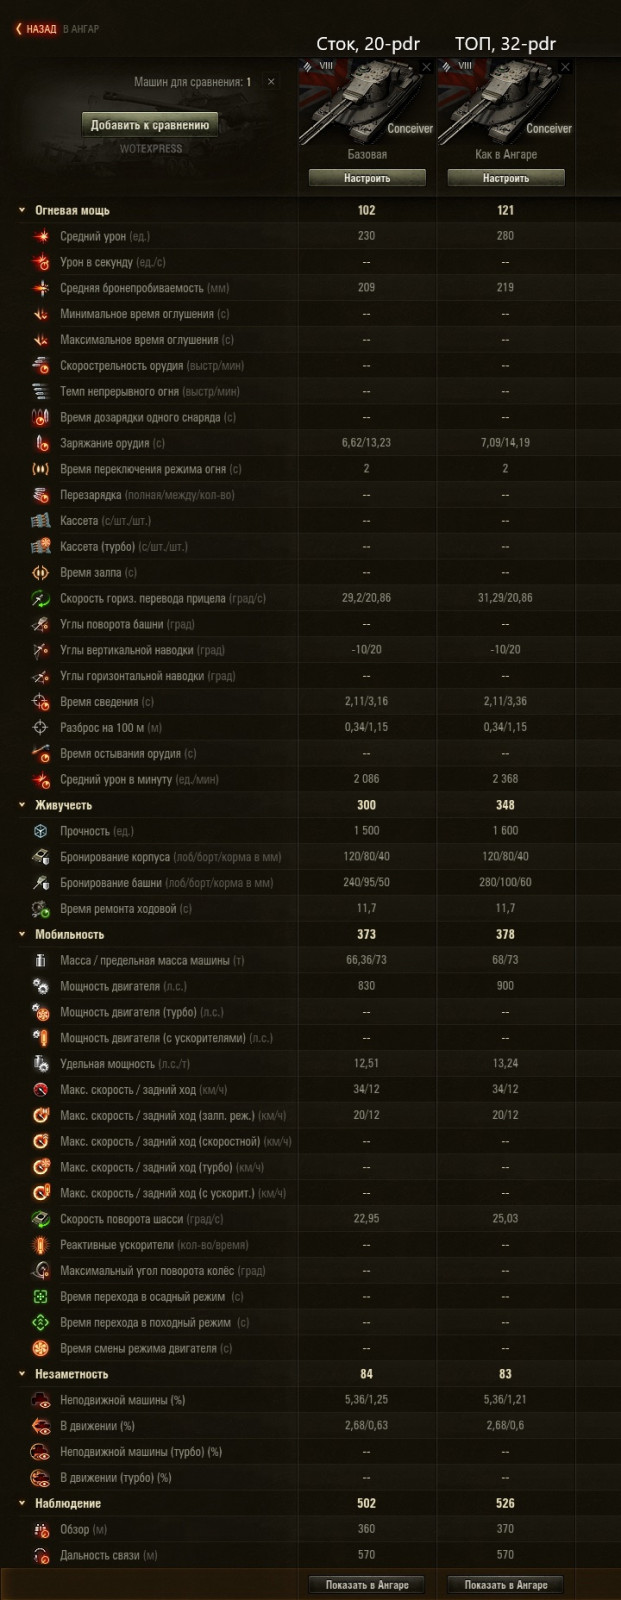The image size is (621, 1600).
Task: Click Настроить under the Базовая tank
Action: point(367,178)
